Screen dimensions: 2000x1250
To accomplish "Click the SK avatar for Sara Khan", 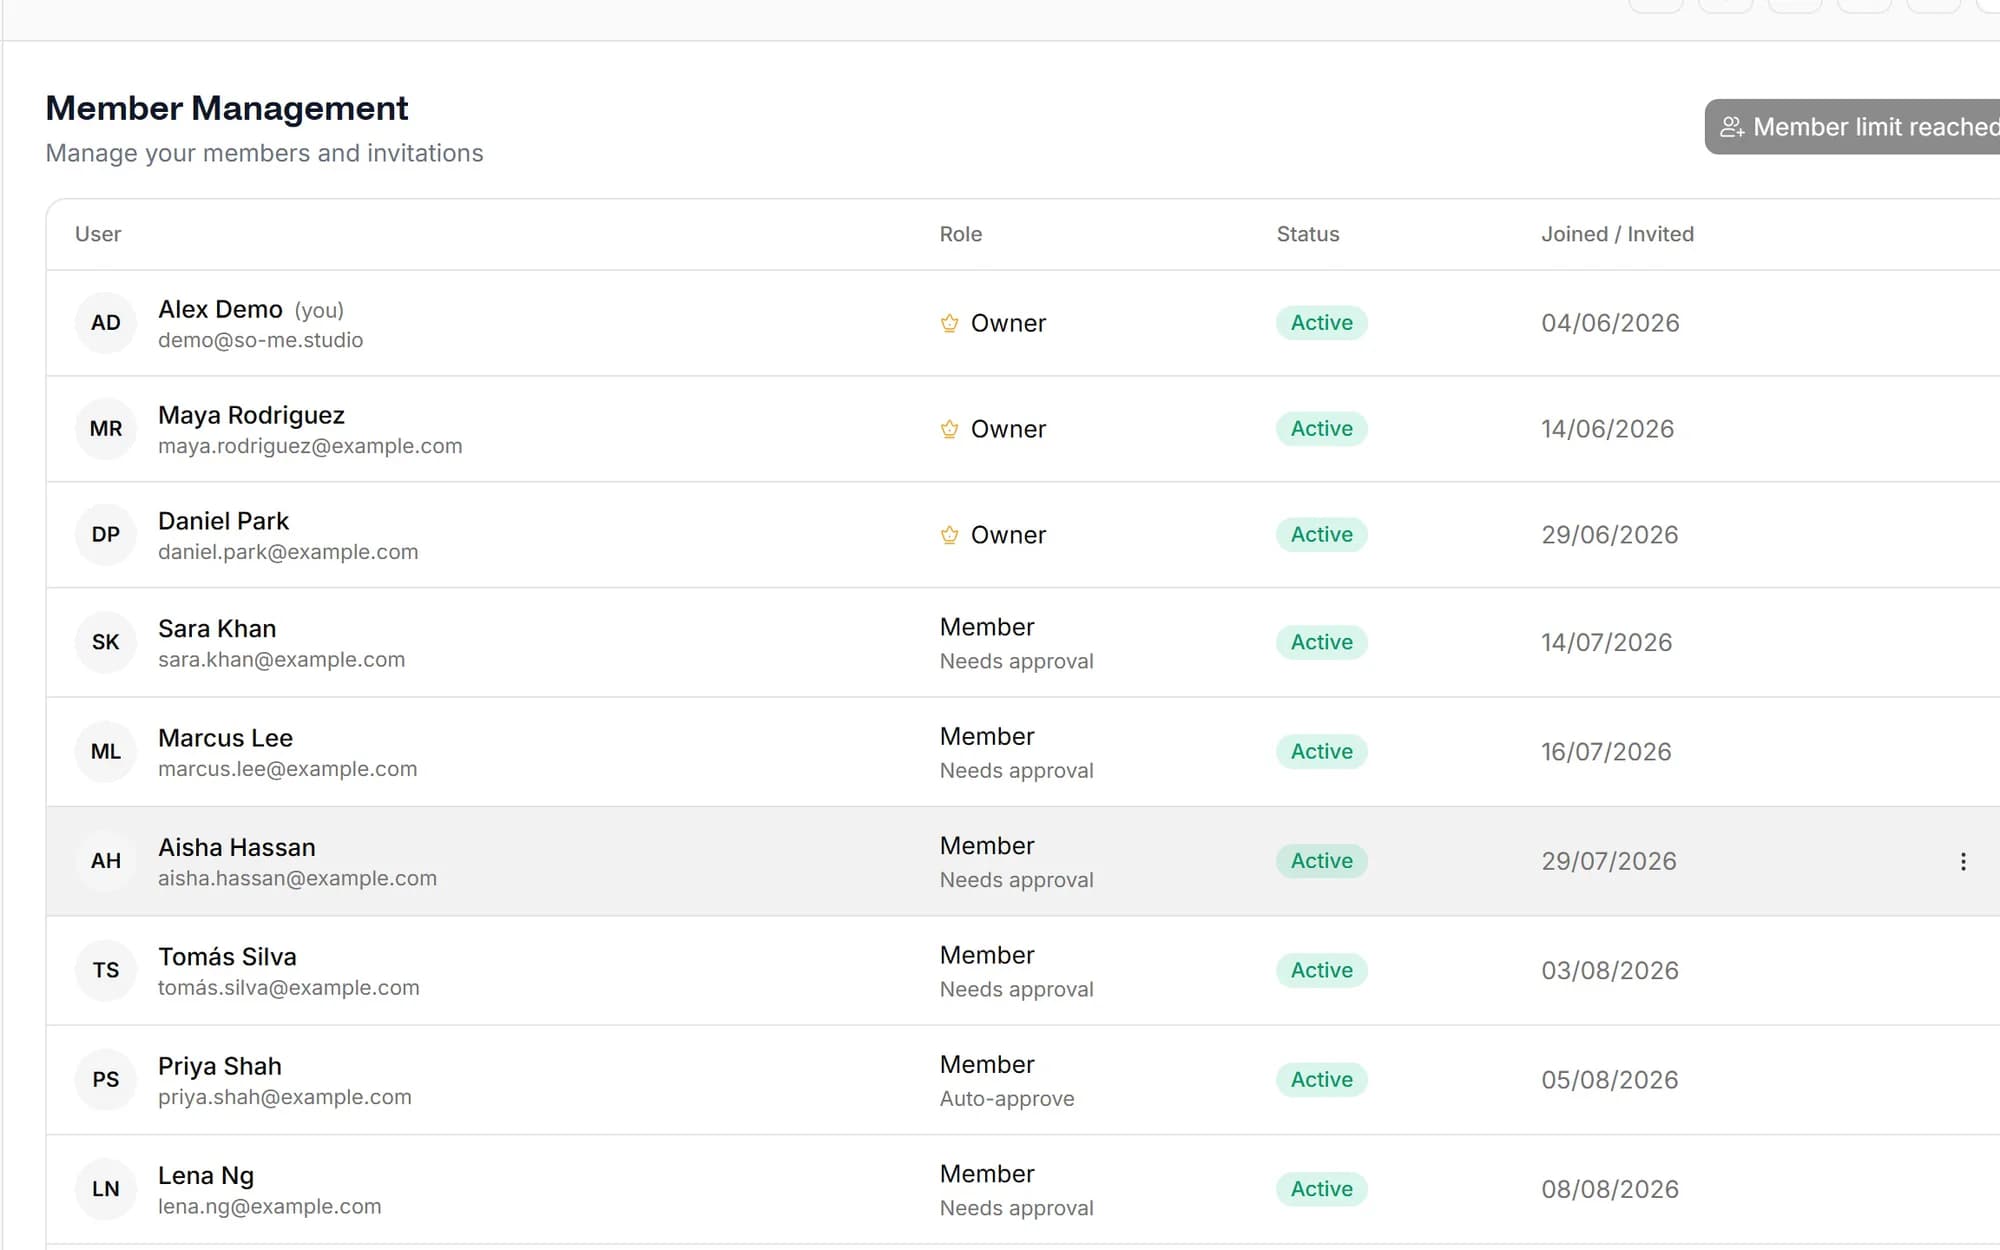I will click(105, 642).
